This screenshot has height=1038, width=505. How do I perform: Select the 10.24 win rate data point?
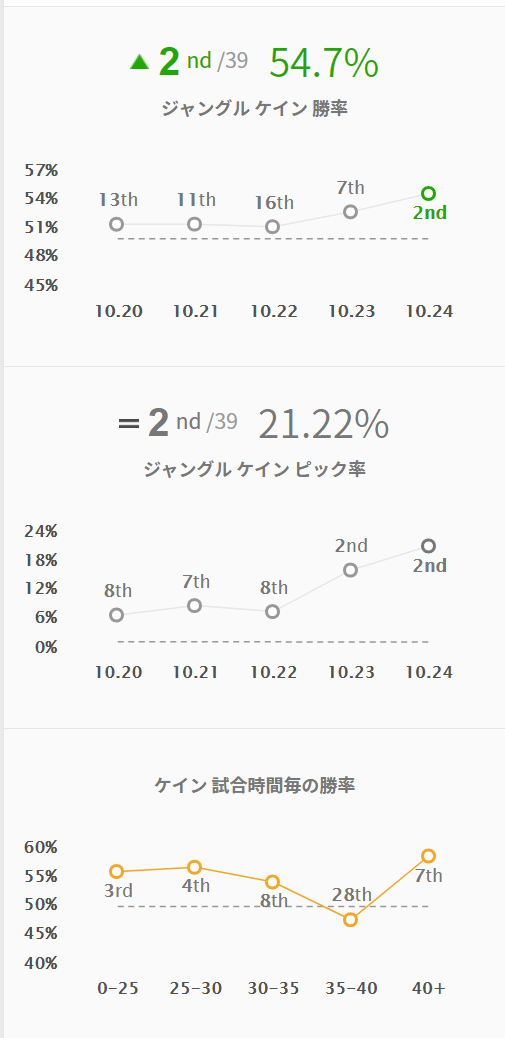(x=428, y=193)
